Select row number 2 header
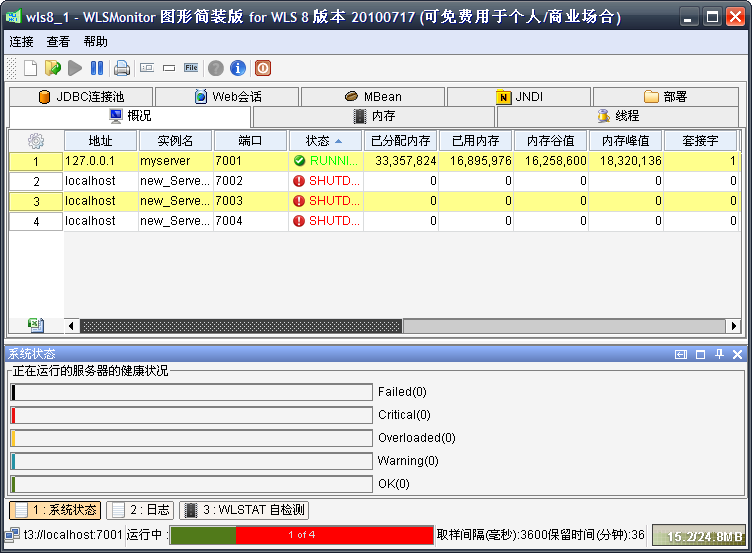 click(36, 181)
